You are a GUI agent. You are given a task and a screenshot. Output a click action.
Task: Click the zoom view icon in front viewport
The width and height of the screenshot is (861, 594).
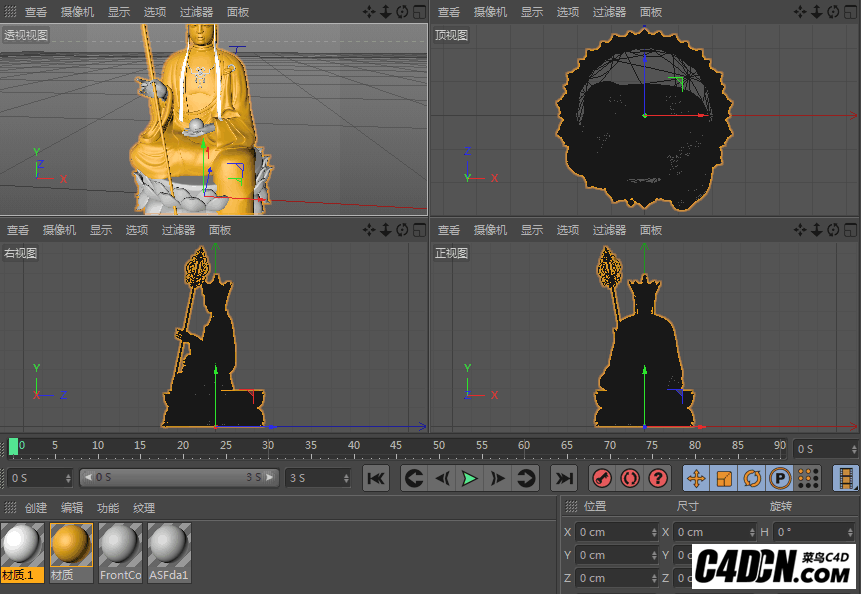tap(817, 230)
